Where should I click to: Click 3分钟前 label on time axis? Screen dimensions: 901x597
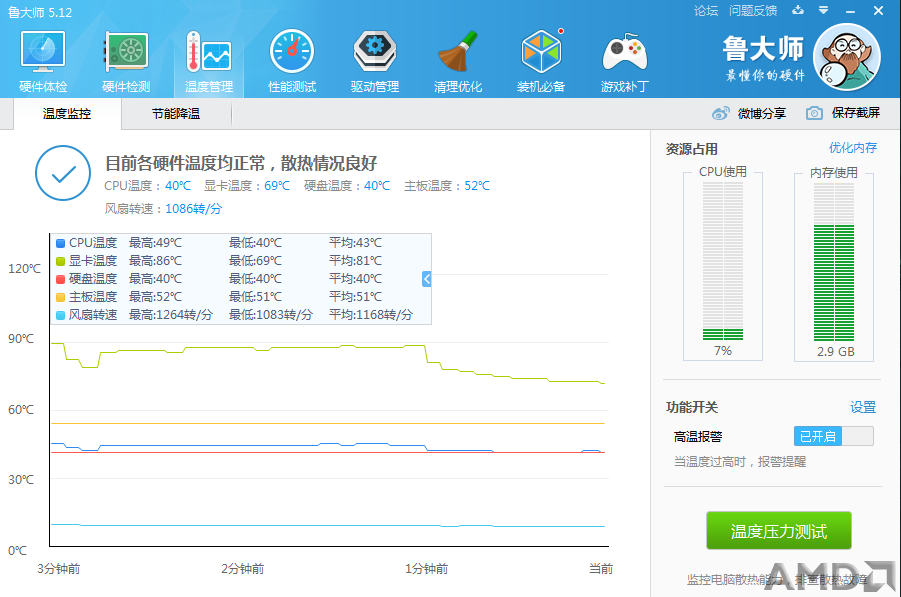coord(59,569)
